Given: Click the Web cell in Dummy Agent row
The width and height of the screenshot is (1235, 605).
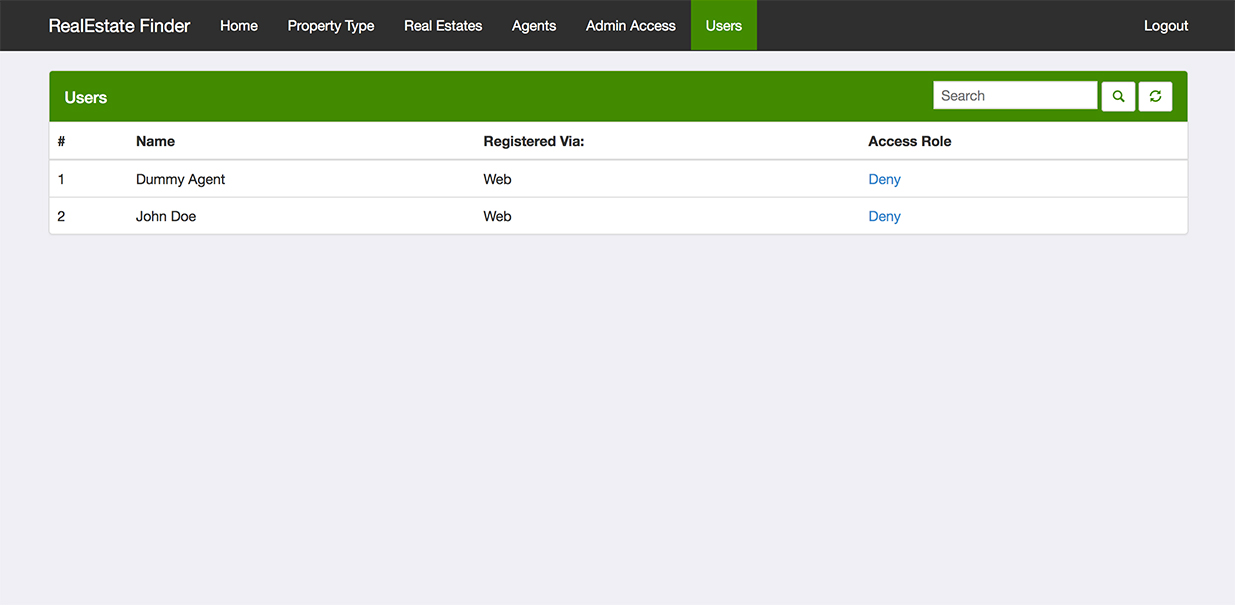Looking at the screenshot, I should tap(497, 179).
